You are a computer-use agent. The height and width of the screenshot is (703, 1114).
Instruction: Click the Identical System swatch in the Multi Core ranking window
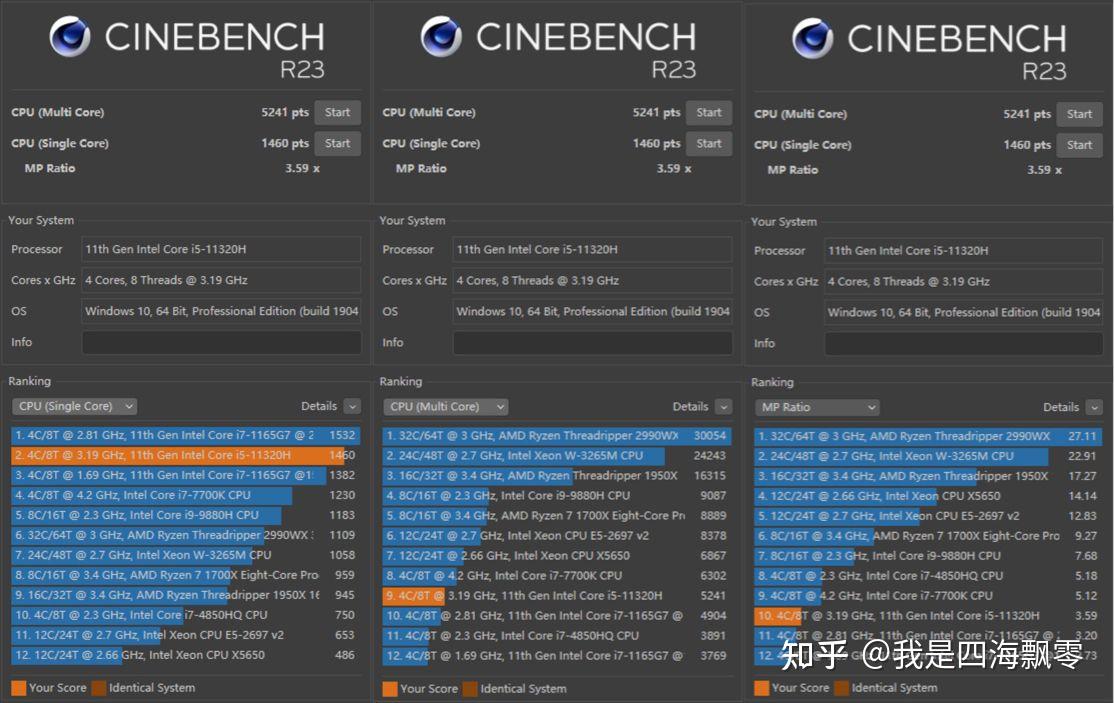click(470, 689)
